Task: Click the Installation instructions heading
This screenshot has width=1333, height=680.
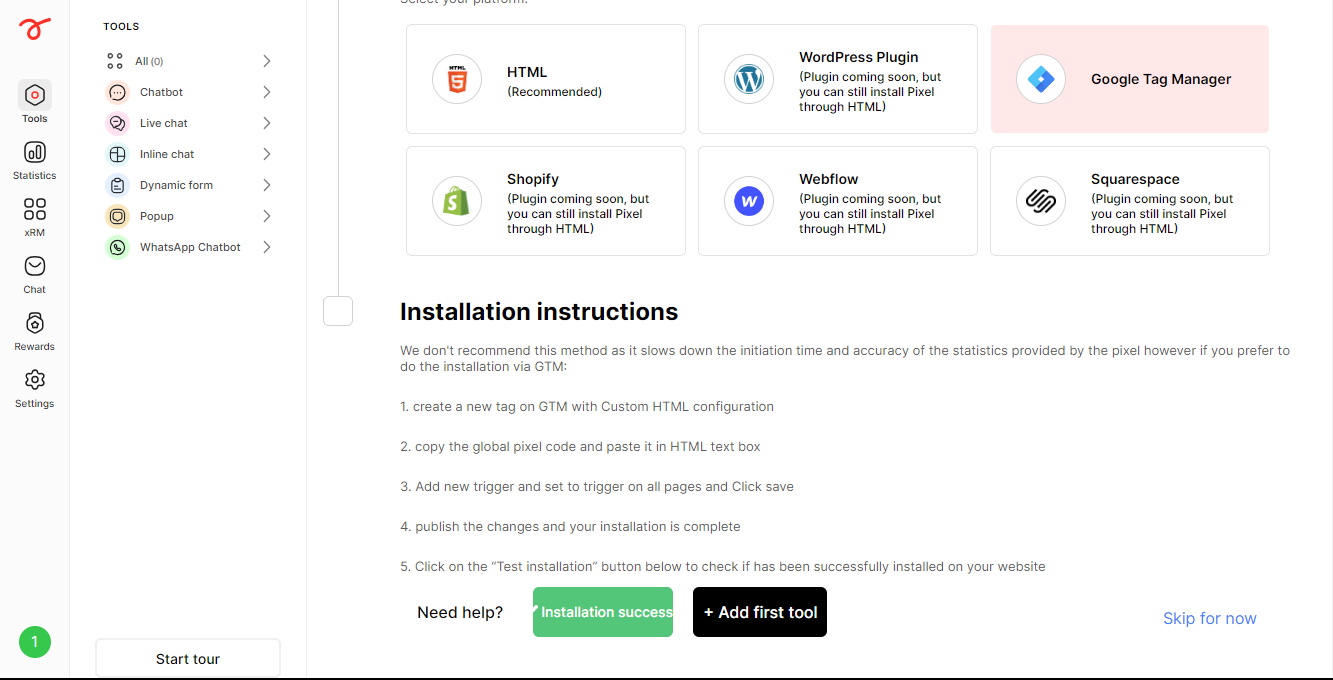Action: [x=539, y=312]
